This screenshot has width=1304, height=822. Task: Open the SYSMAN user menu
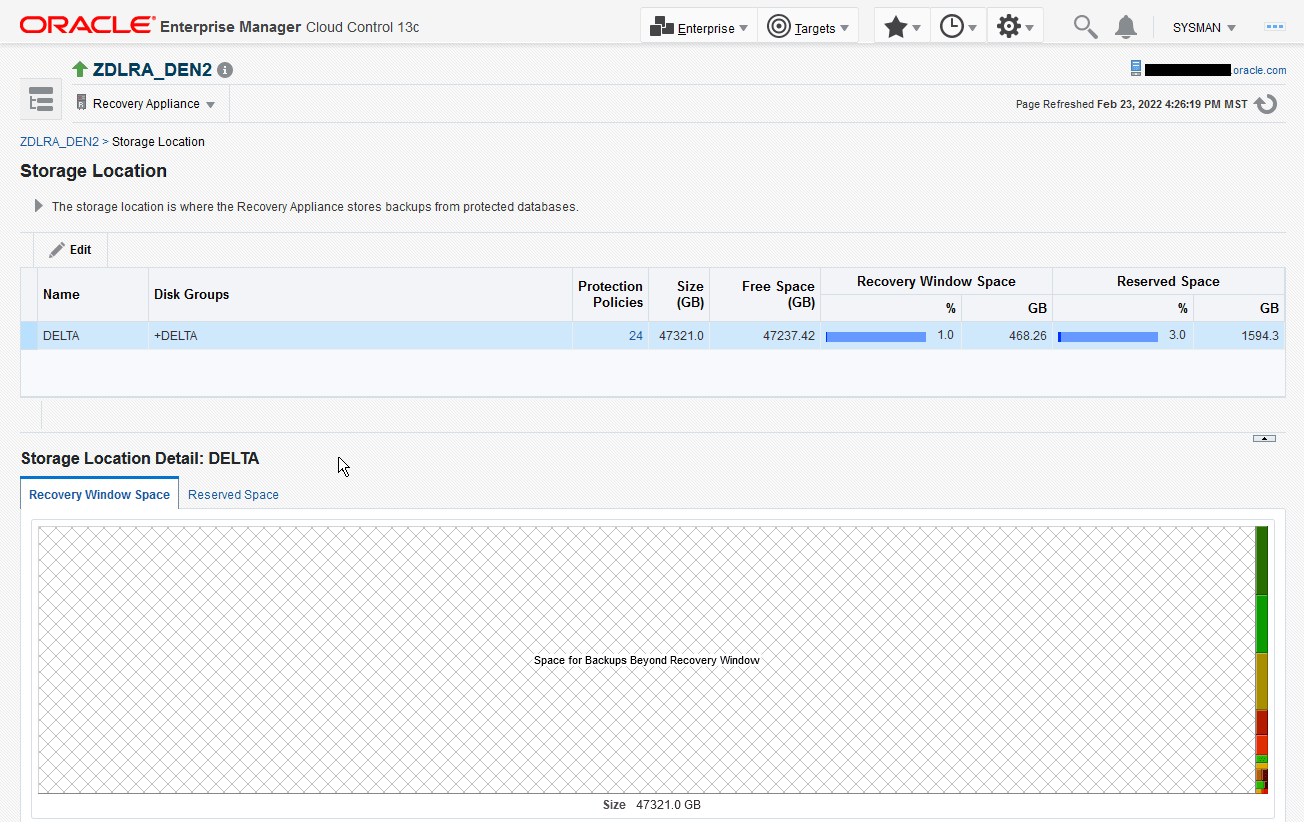pyautogui.click(x=1204, y=28)
